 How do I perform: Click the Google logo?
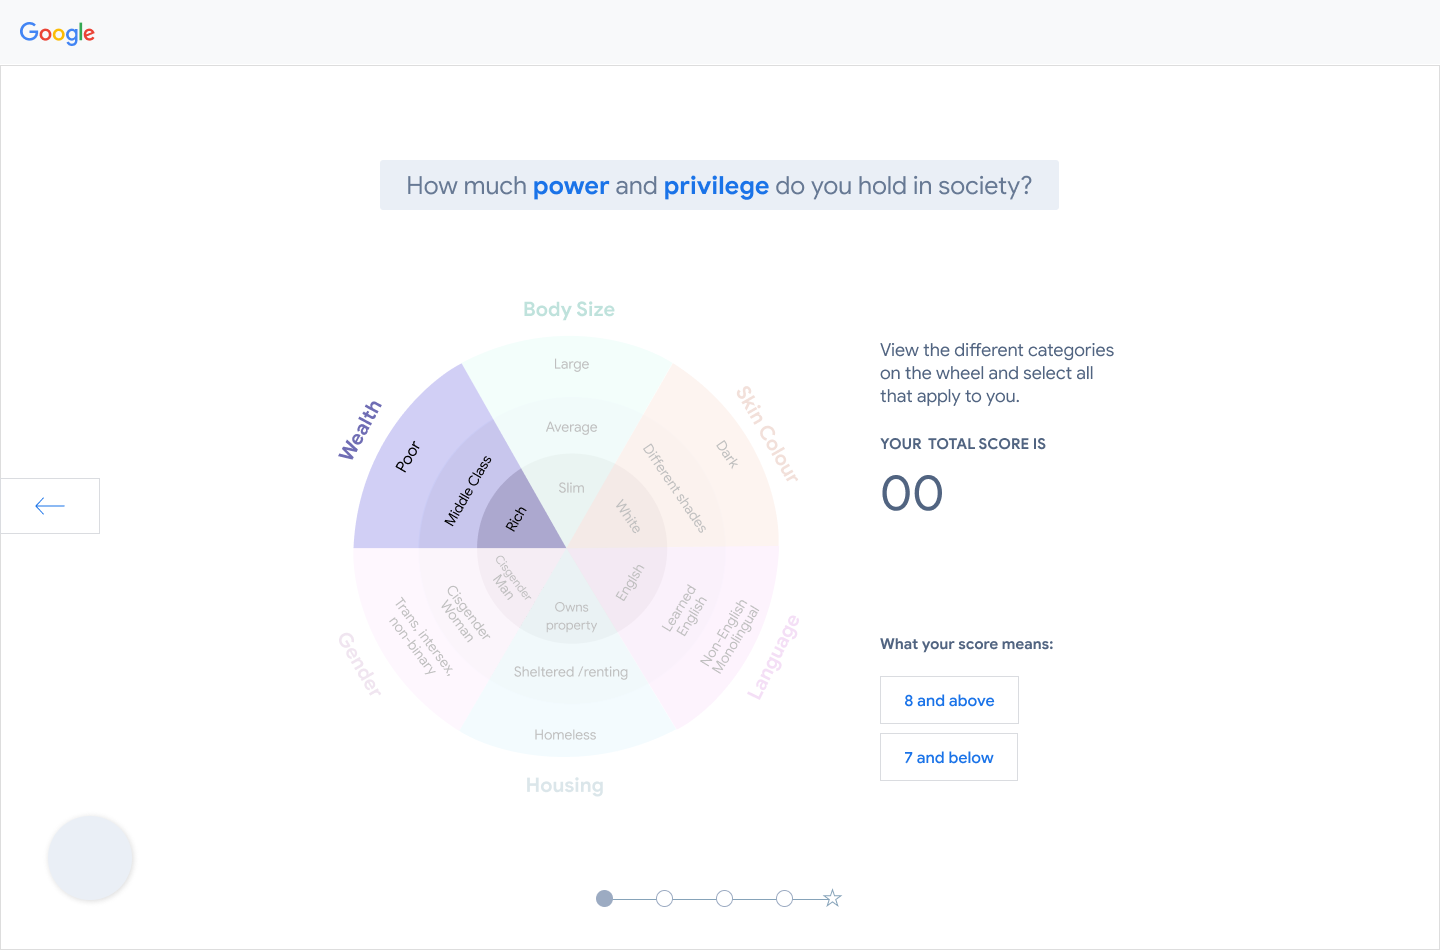pos(57,33)
